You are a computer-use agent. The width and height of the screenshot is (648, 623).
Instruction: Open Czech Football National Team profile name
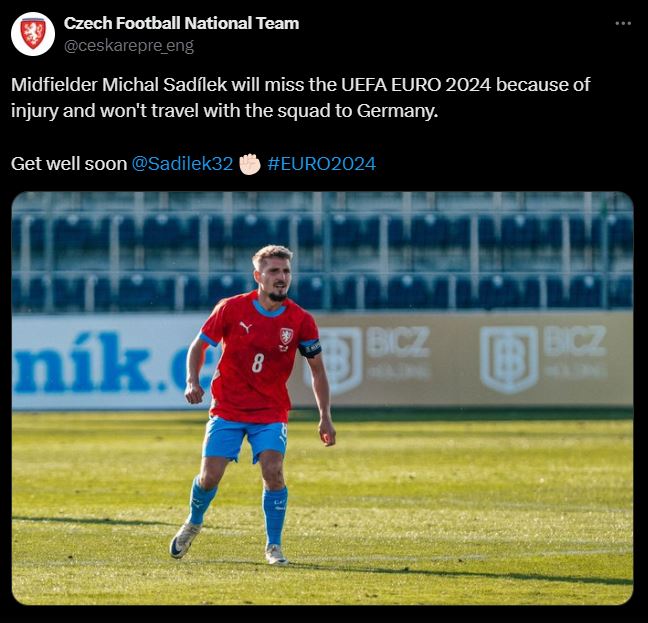click(181, 24)
